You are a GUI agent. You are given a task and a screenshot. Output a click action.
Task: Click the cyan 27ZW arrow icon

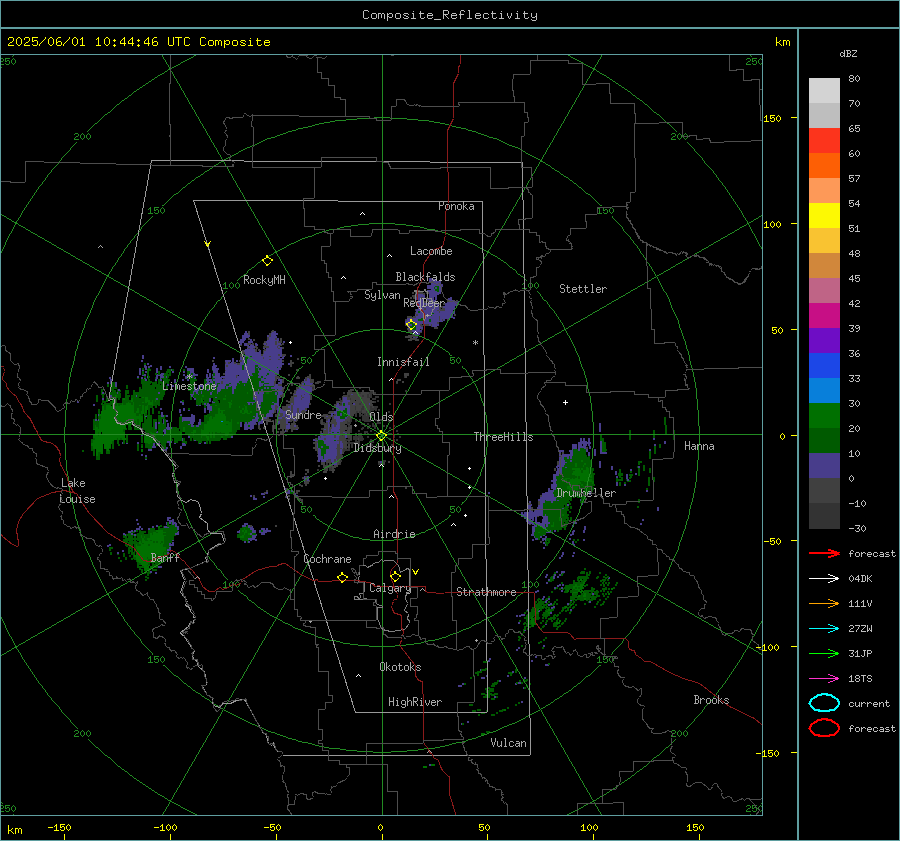(x=824, y=629)
